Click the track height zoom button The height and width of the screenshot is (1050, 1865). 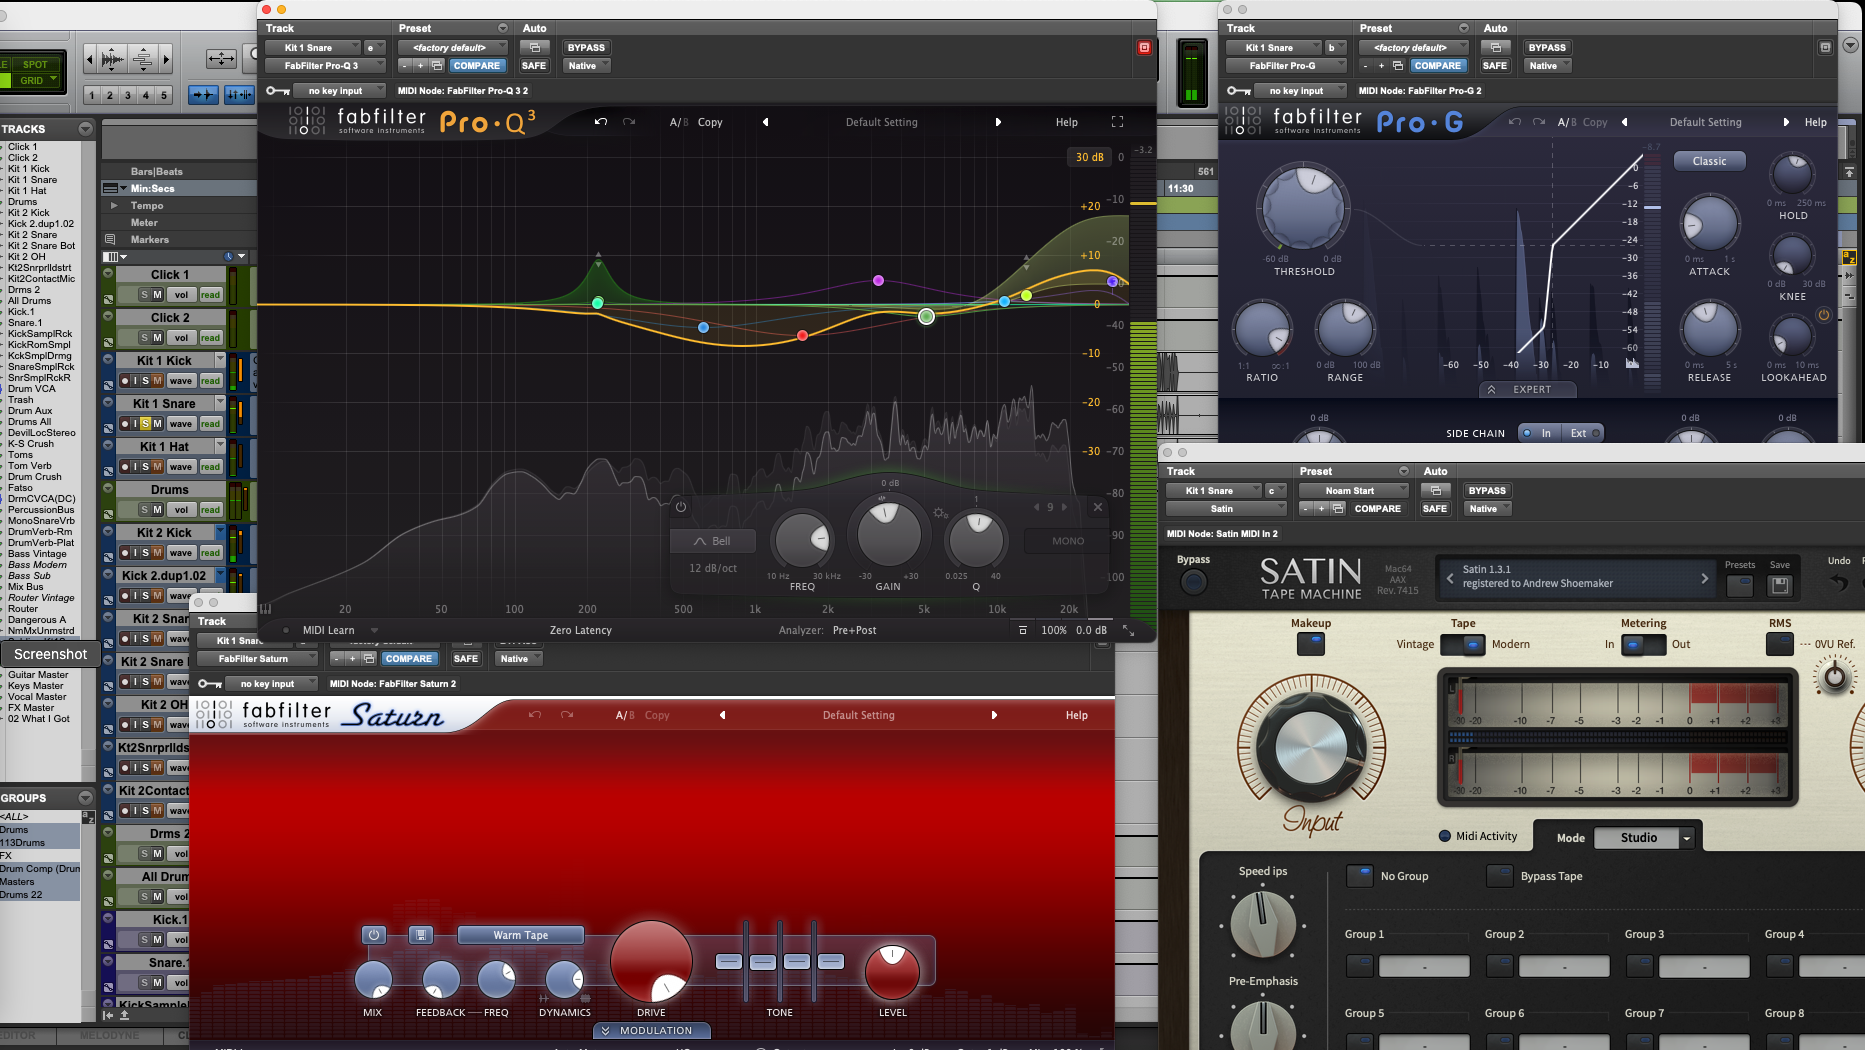pyautogui.click(x=142, y=60)
